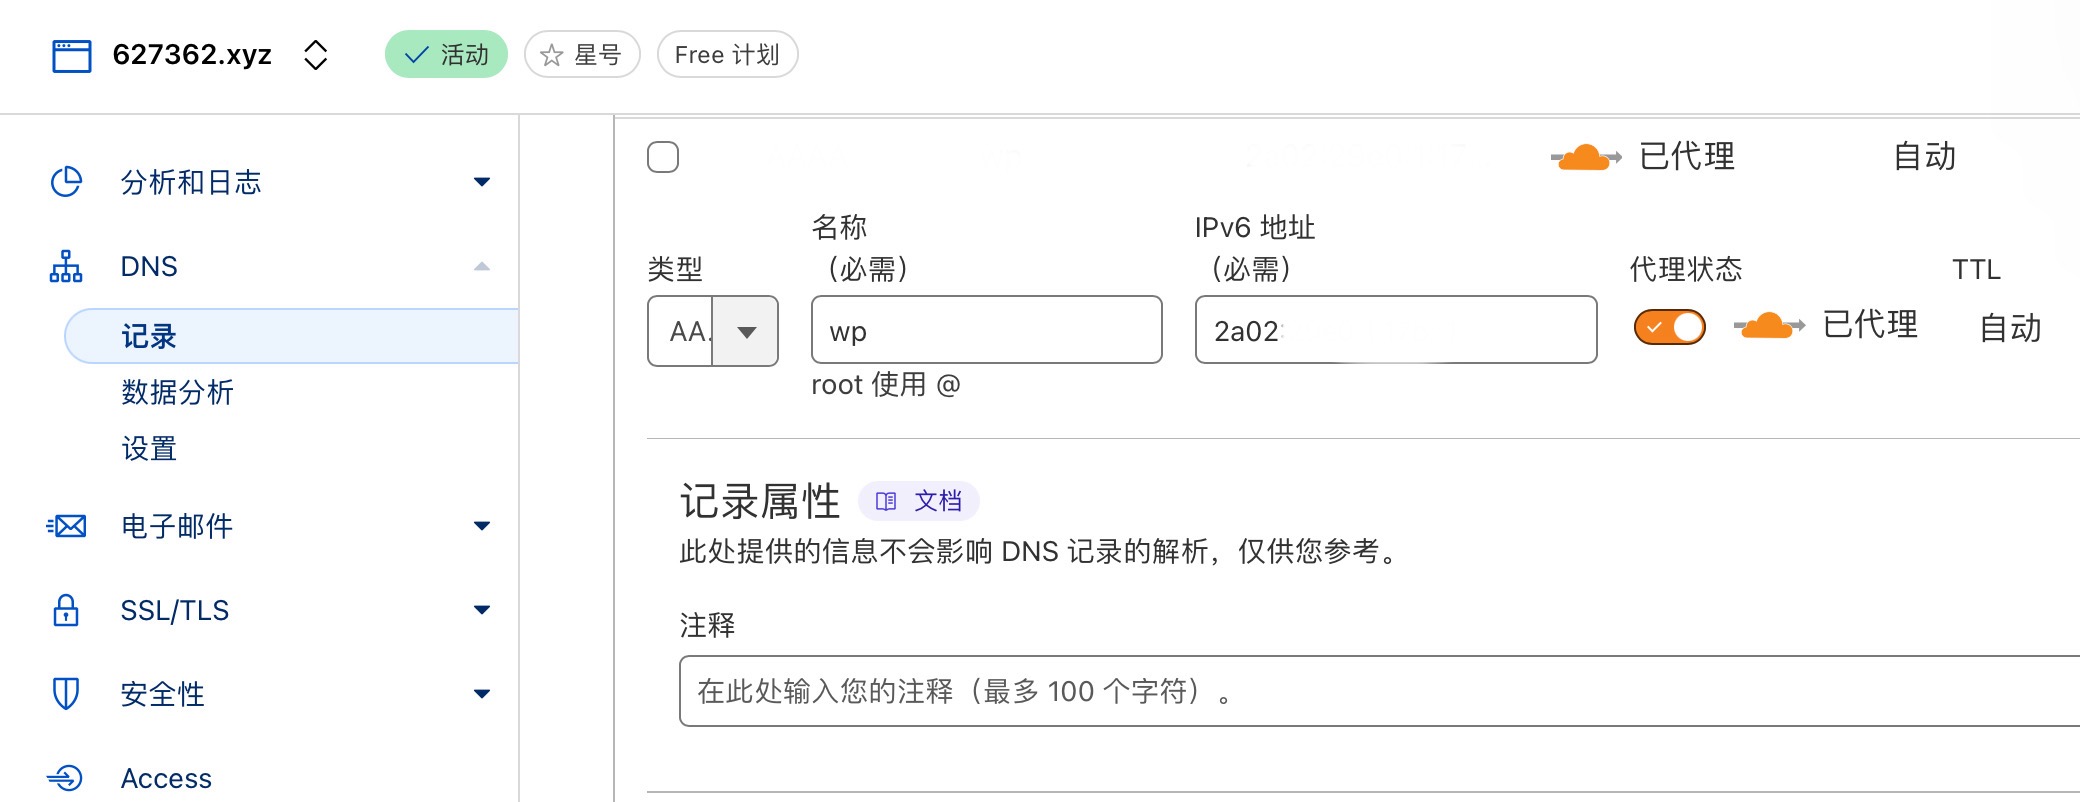2080x802 pixels.
Task: Click the 注释 comment input field
Action: 1379,691
